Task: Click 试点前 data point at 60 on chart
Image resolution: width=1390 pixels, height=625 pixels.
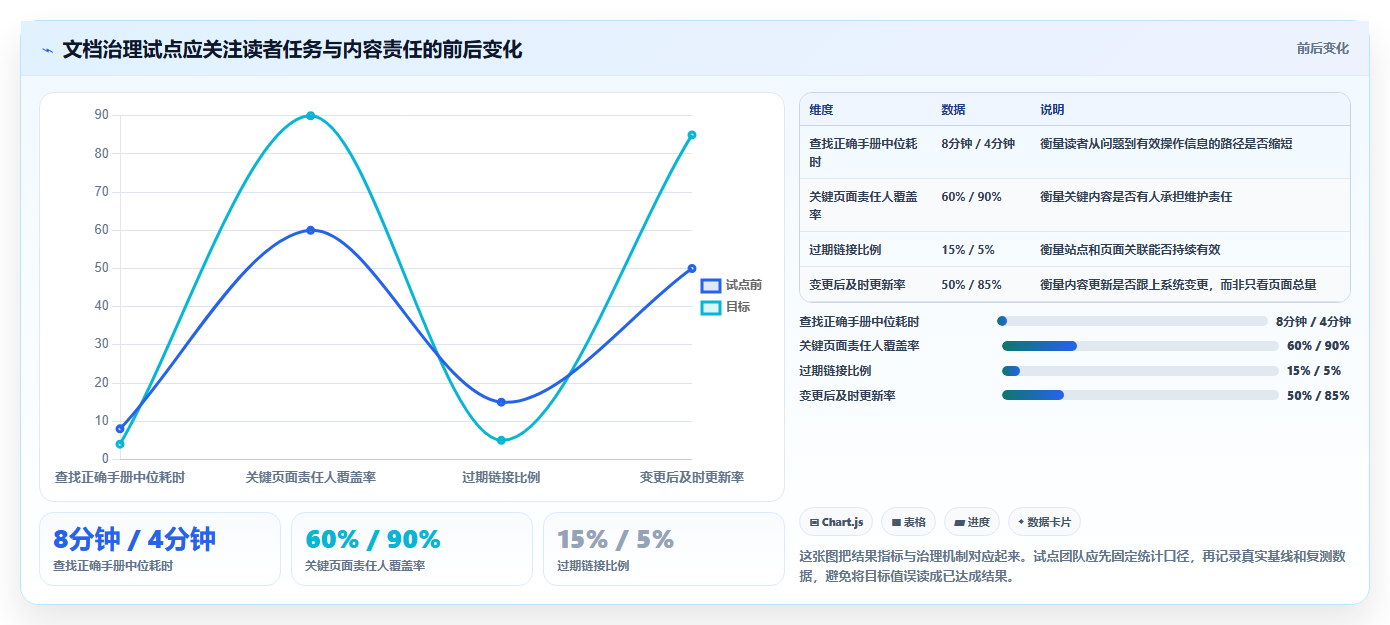Action: click(311, 230)
